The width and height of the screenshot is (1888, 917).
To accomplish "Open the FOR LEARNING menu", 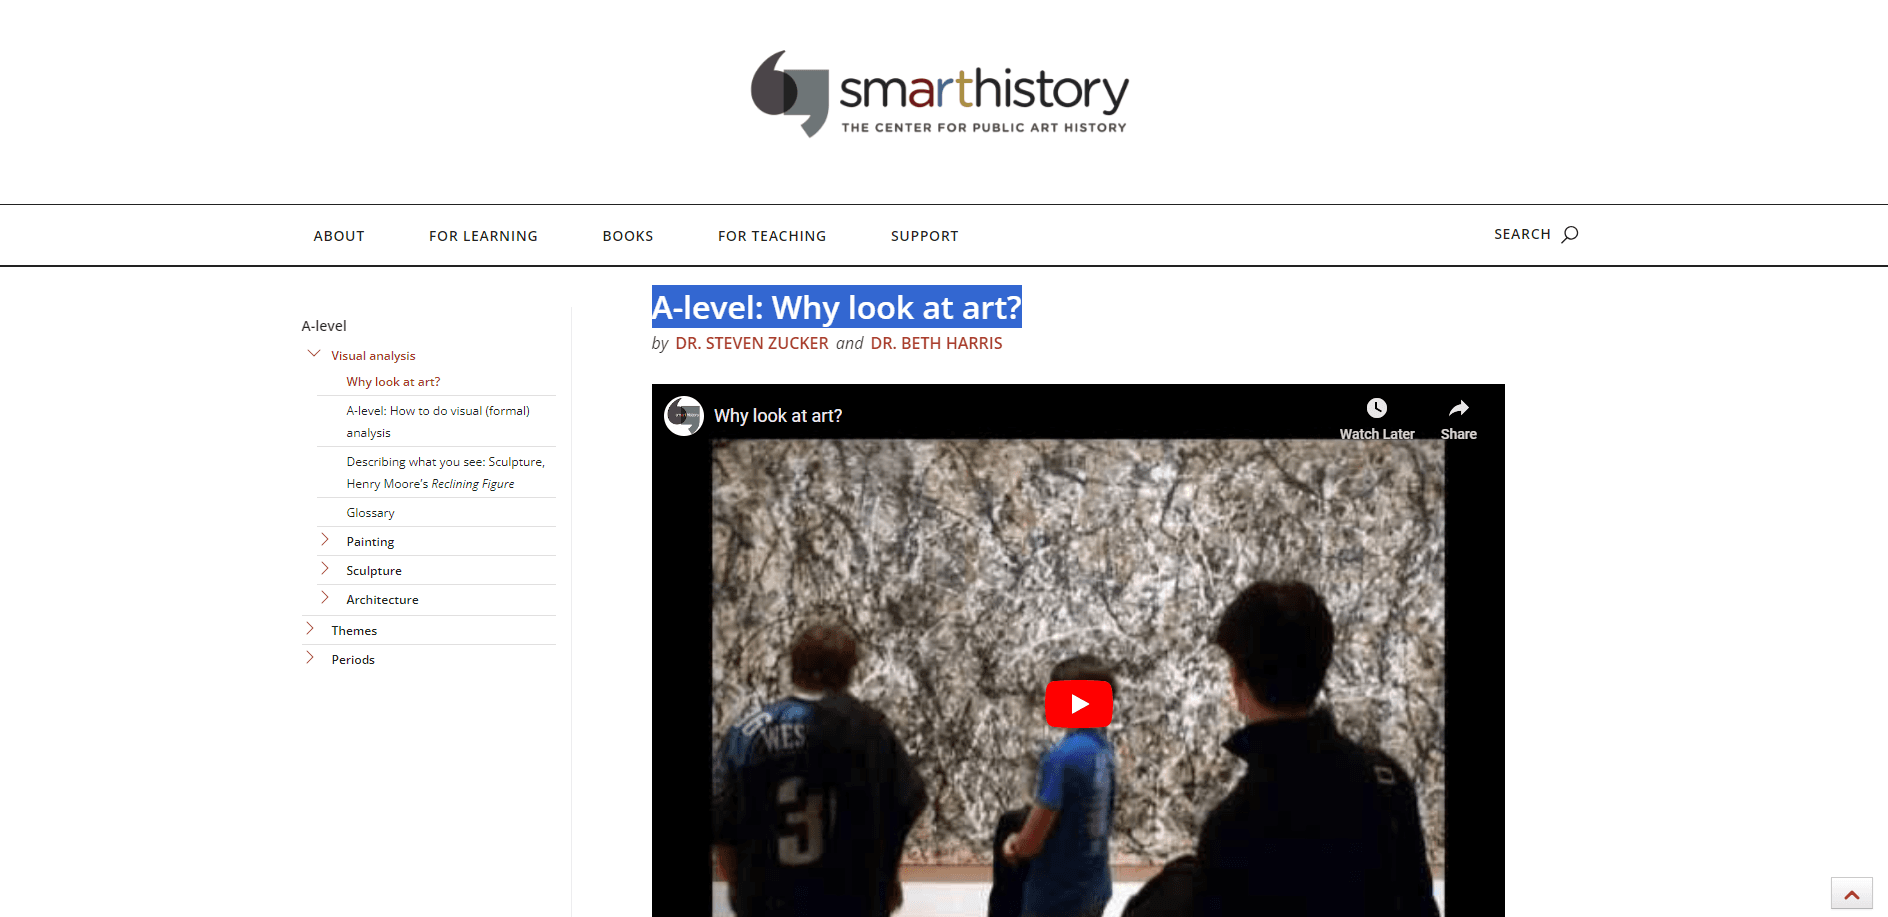I will tap(483, 236).
